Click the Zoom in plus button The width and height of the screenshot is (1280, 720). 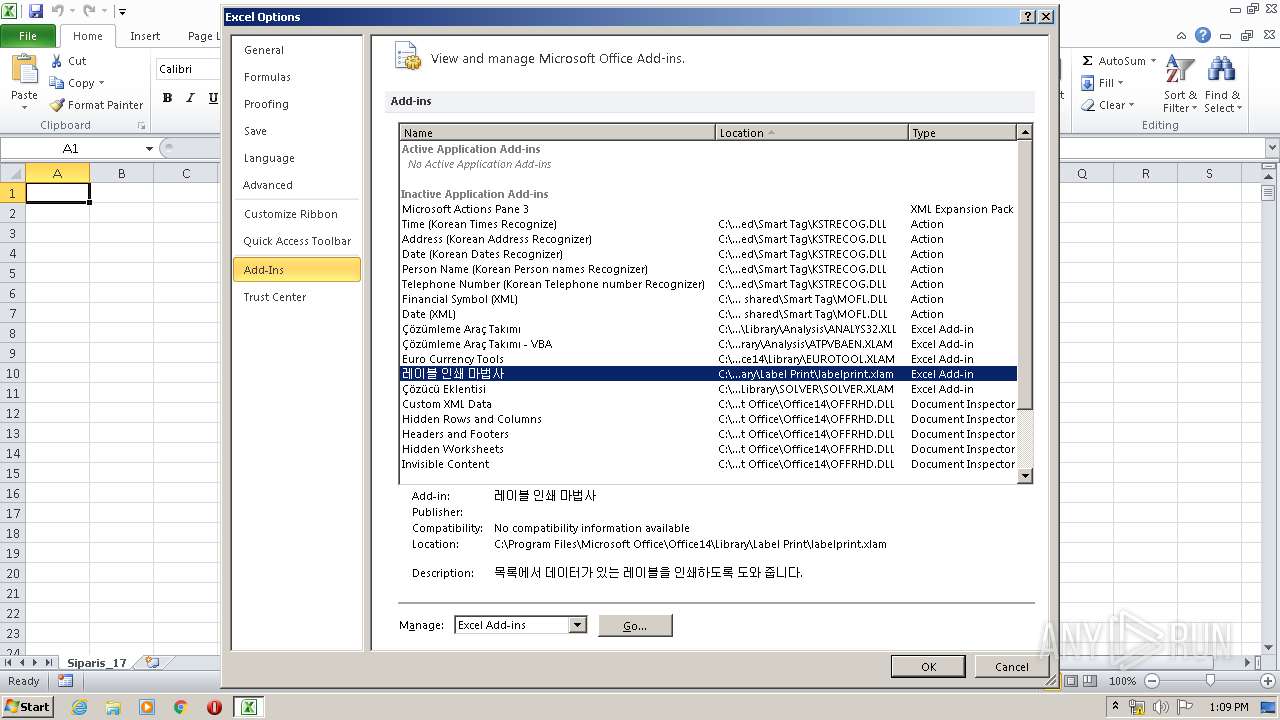coord(1268,681)
